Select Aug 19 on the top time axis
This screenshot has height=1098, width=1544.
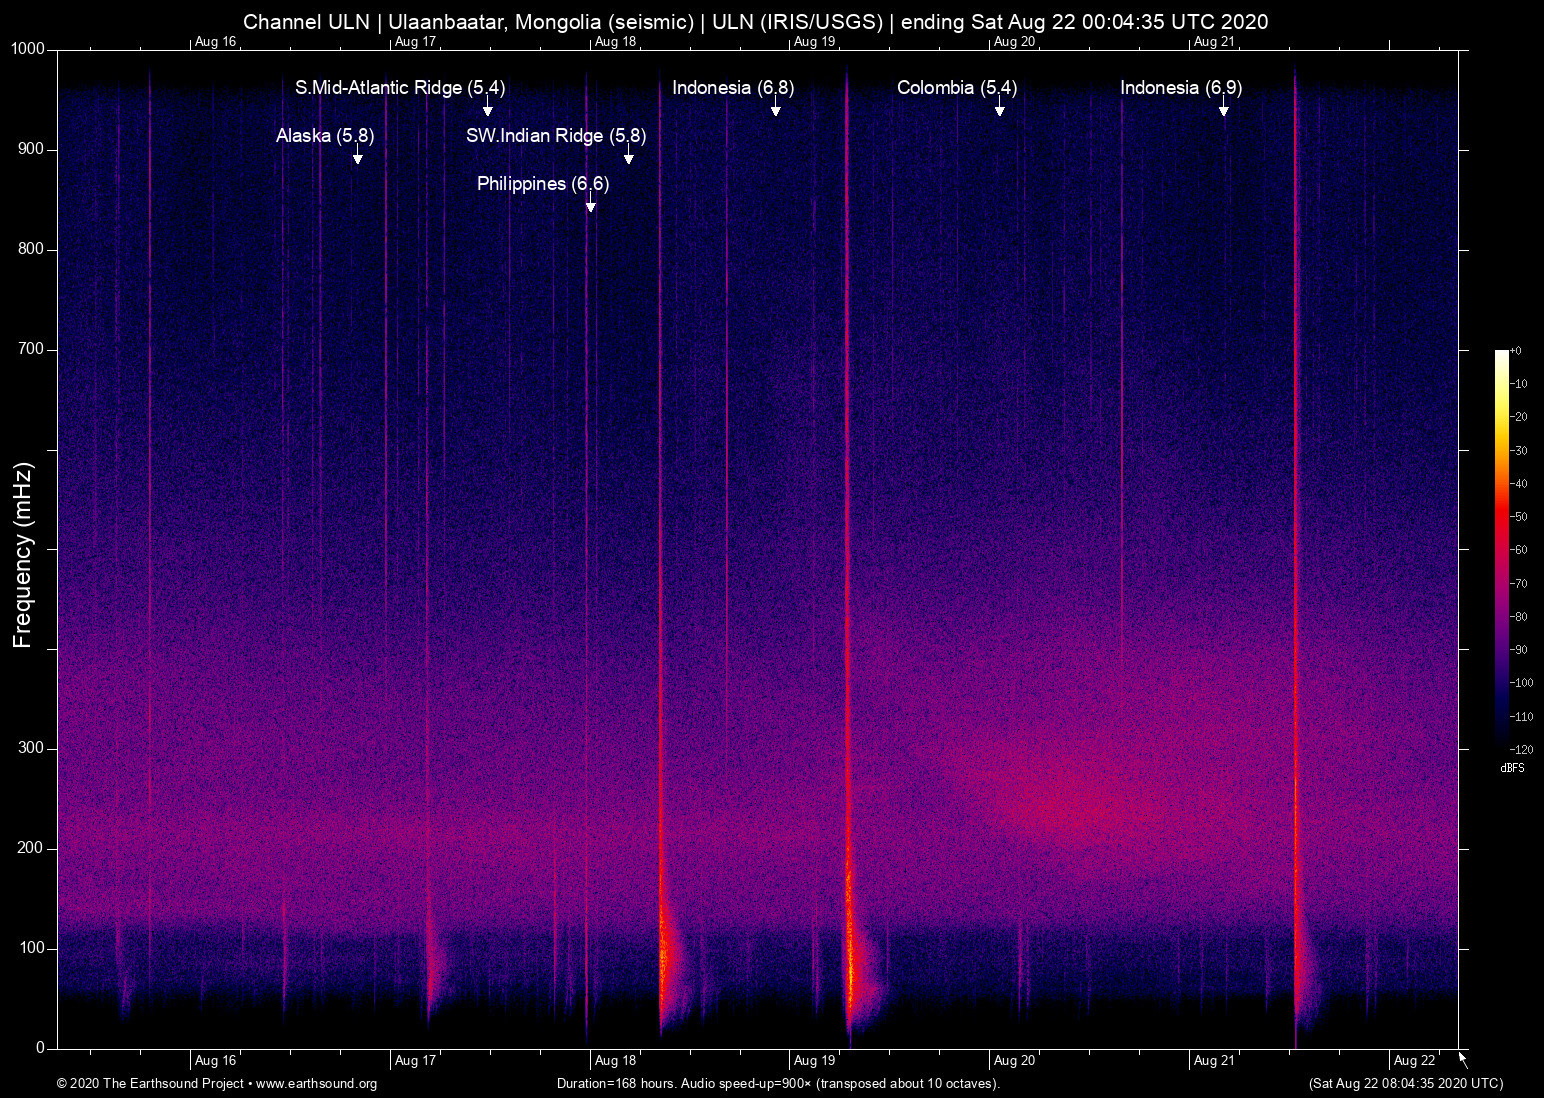click(x=814, y=42)
